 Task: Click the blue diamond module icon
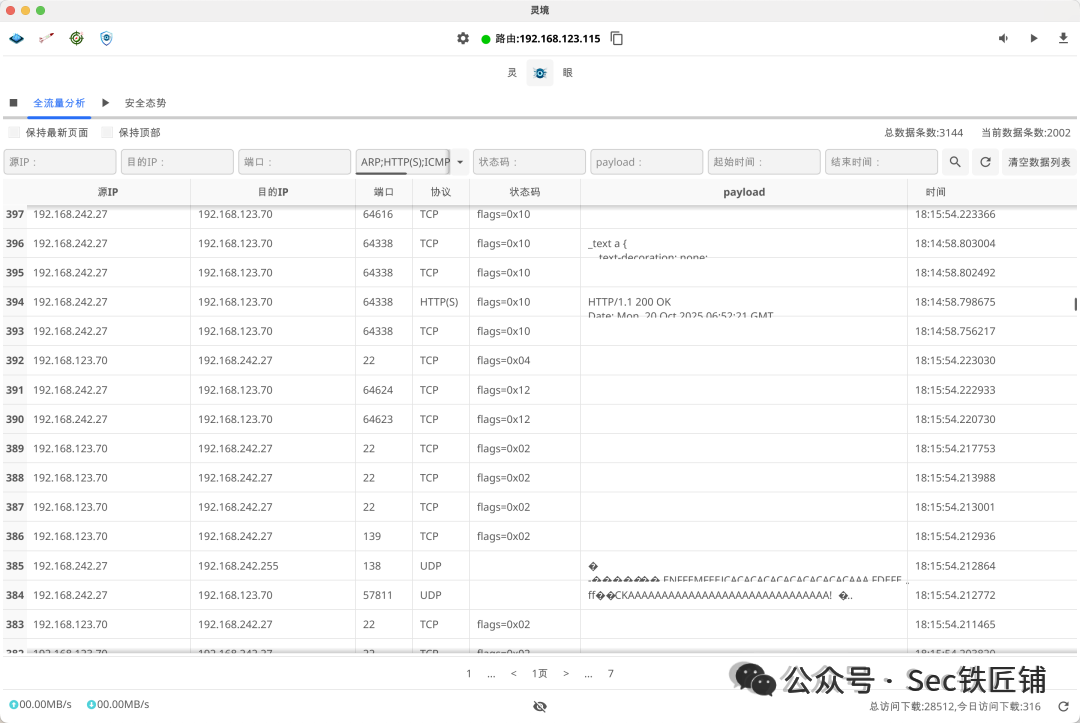tap(17, 39)
